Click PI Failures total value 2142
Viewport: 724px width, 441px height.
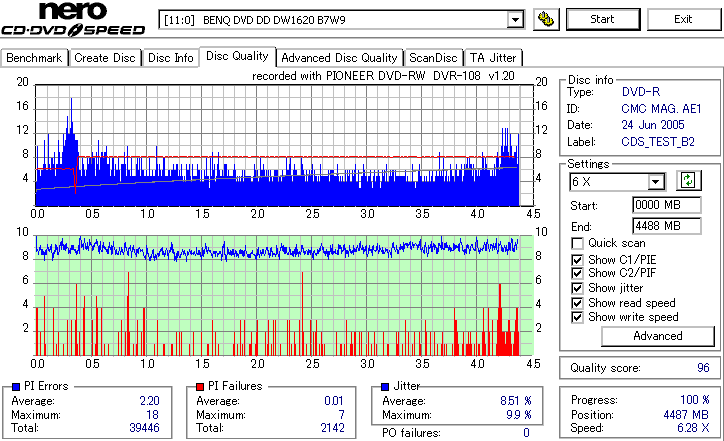pyautogui.click(x=333, y=428)
